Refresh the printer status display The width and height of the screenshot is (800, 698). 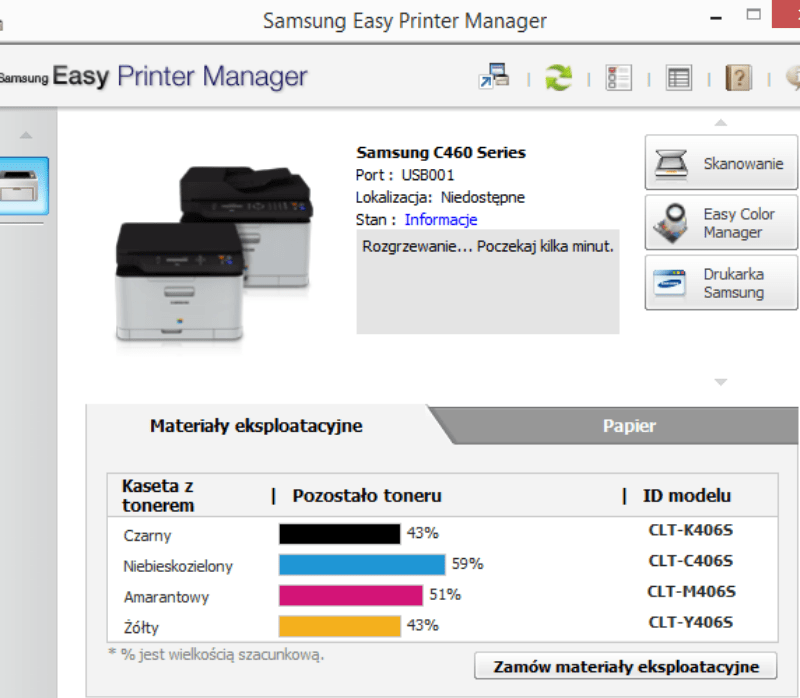tap(558, 77)
